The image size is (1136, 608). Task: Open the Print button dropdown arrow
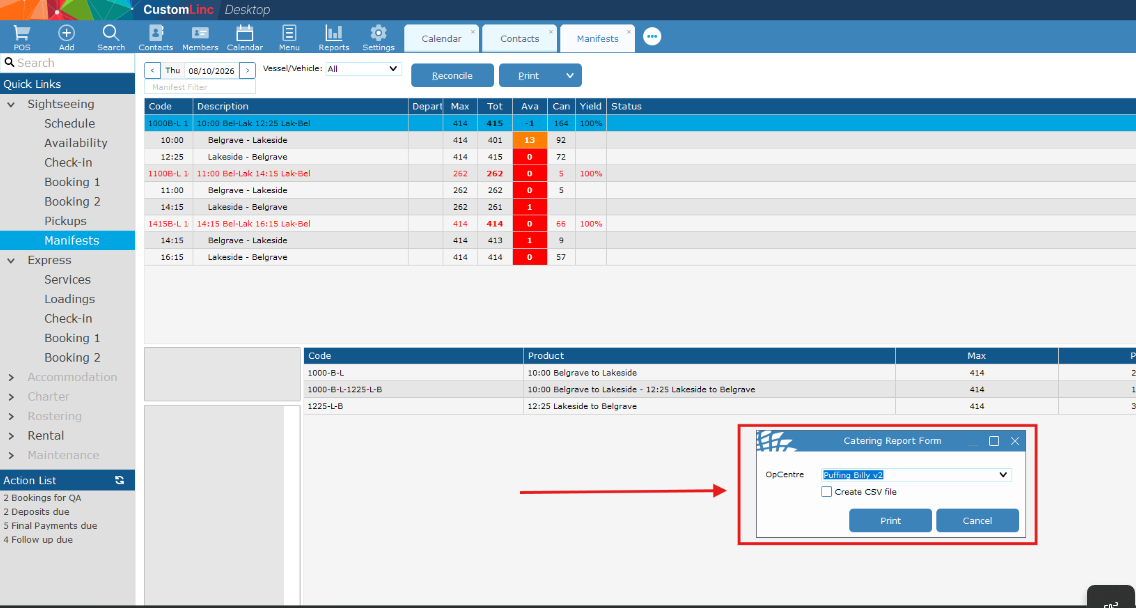click(x=569, y=75)
